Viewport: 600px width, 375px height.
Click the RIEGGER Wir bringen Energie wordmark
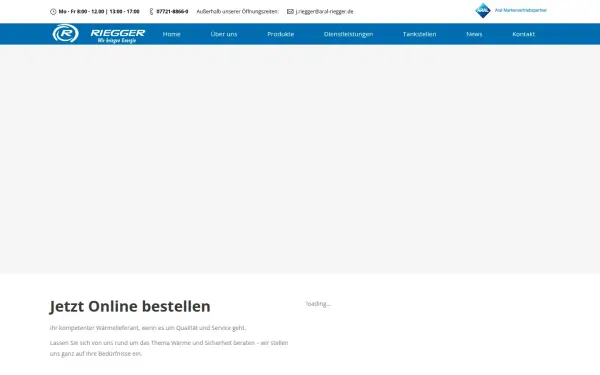[x=117, y=36]
